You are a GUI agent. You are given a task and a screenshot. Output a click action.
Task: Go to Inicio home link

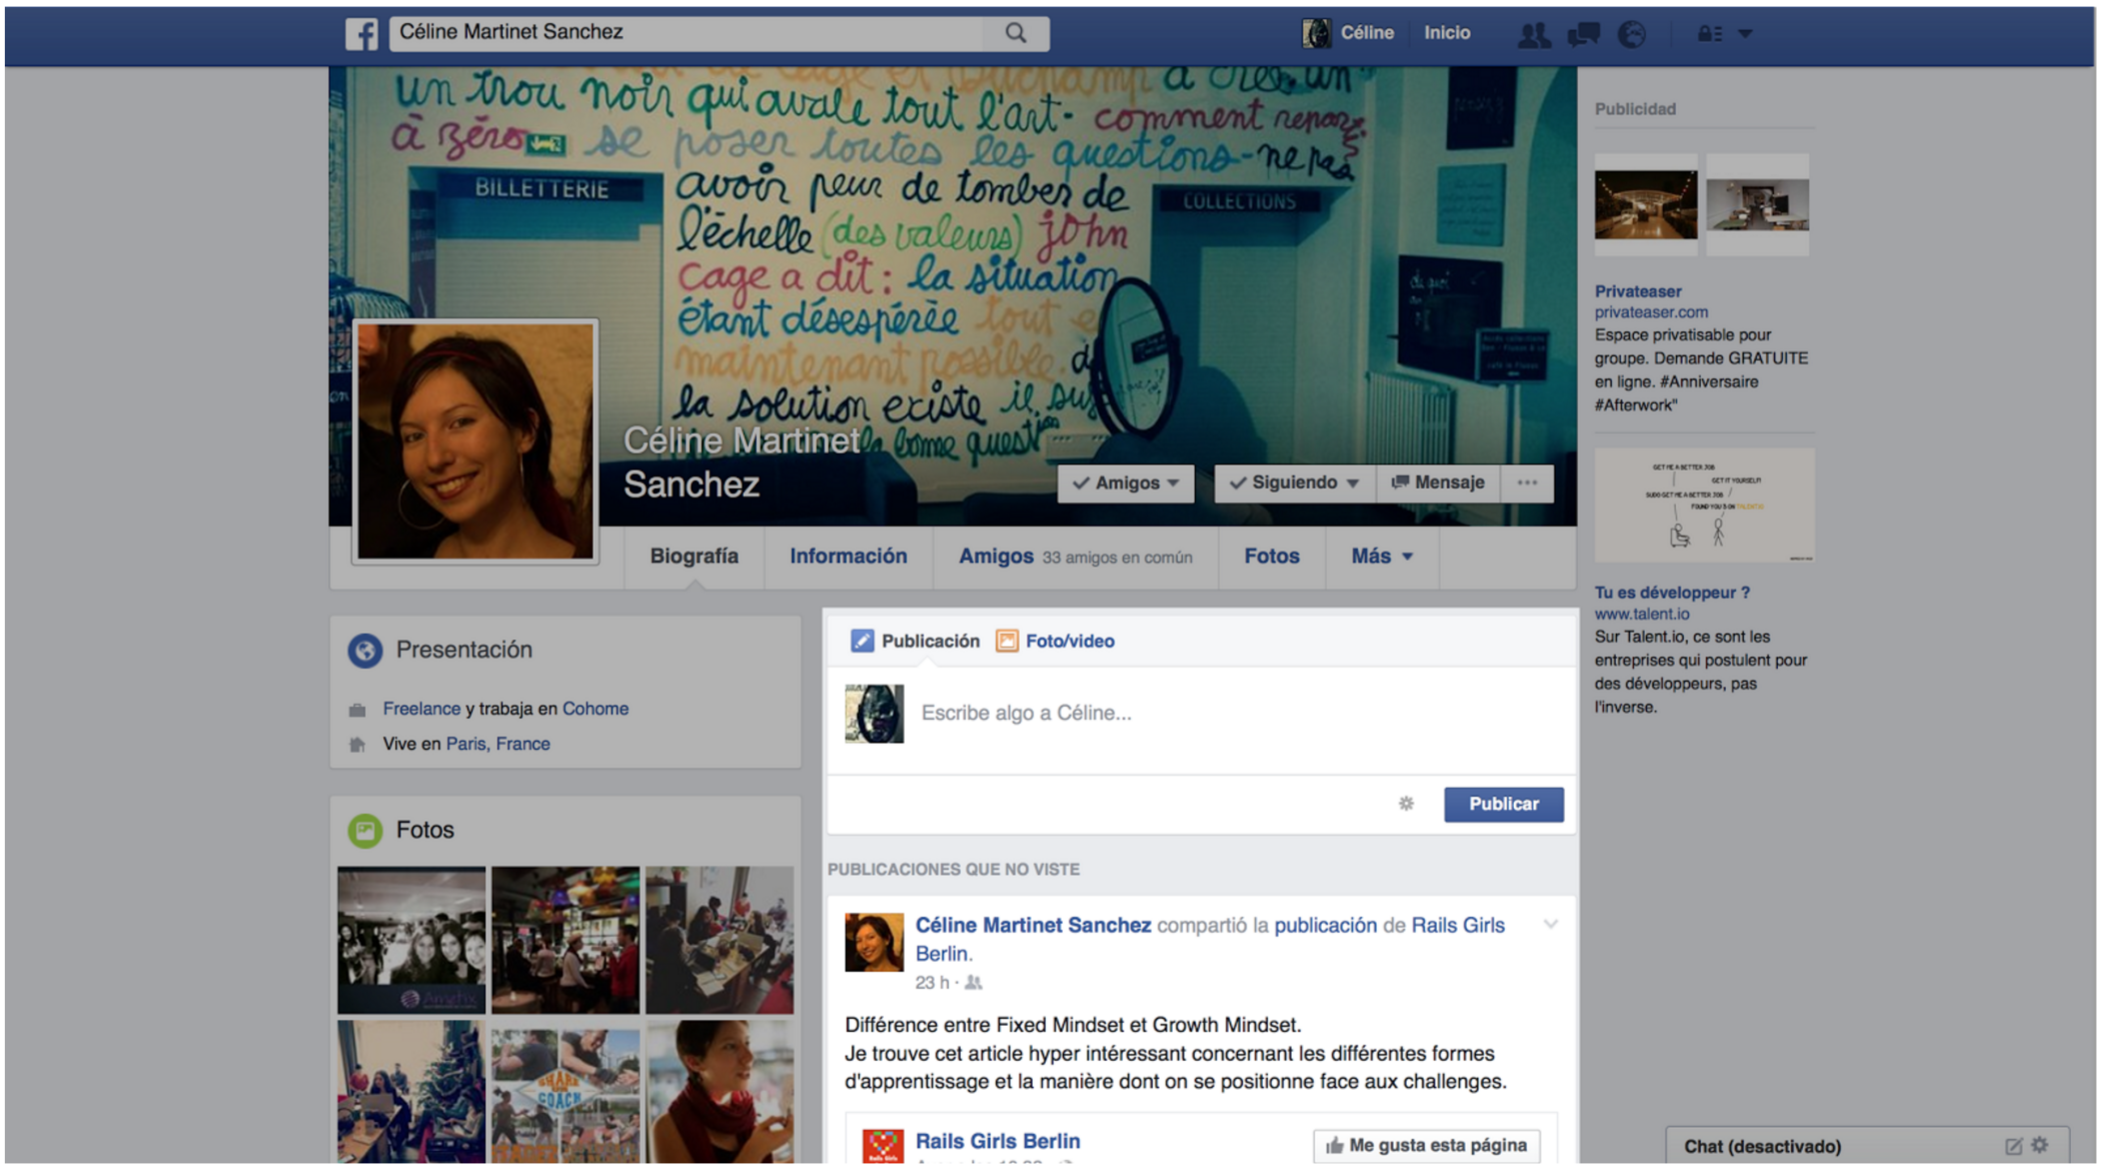1447,33
